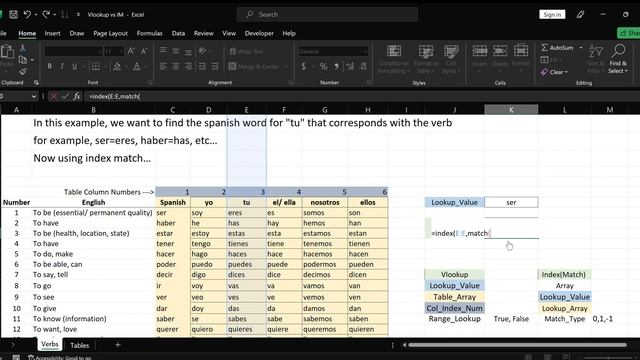Click the Undo arrow icon
Screen dimensions: 640x360
(x=27, y=14)
